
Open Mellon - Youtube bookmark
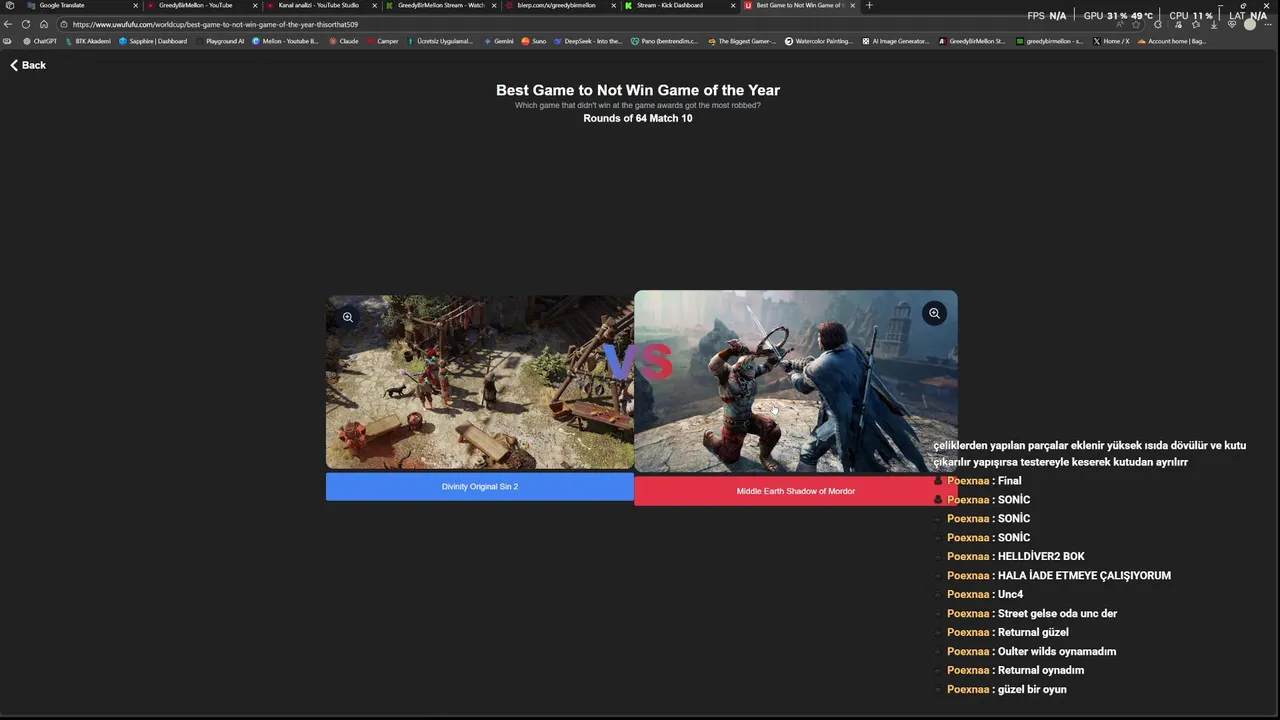click(285, 41)
